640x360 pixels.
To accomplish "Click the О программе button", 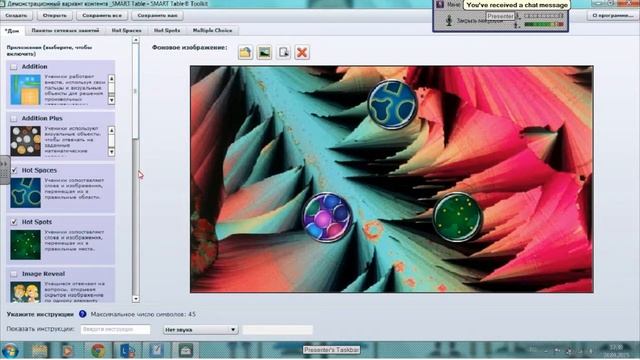I will 612,16.
